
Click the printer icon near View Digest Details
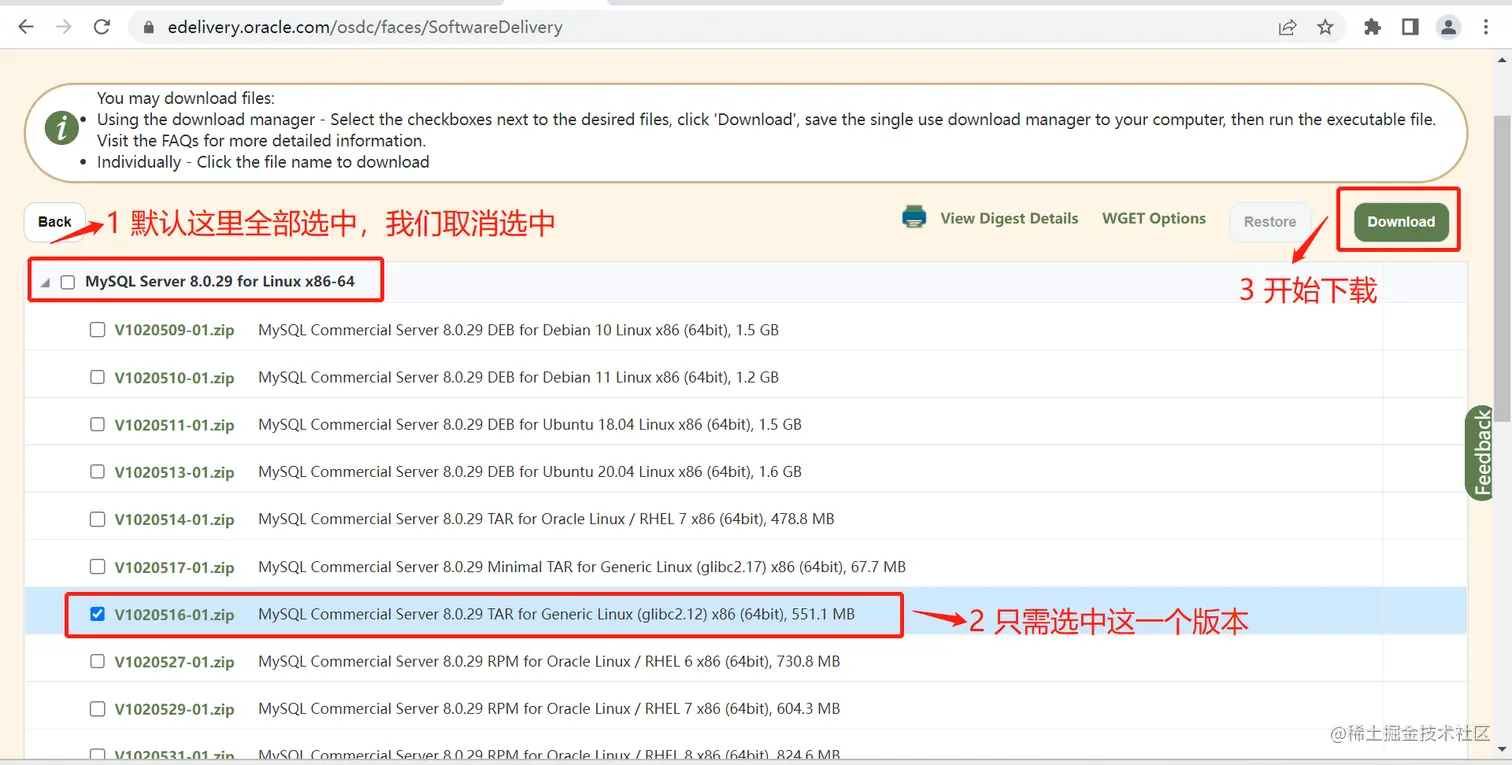click(914, 218)
